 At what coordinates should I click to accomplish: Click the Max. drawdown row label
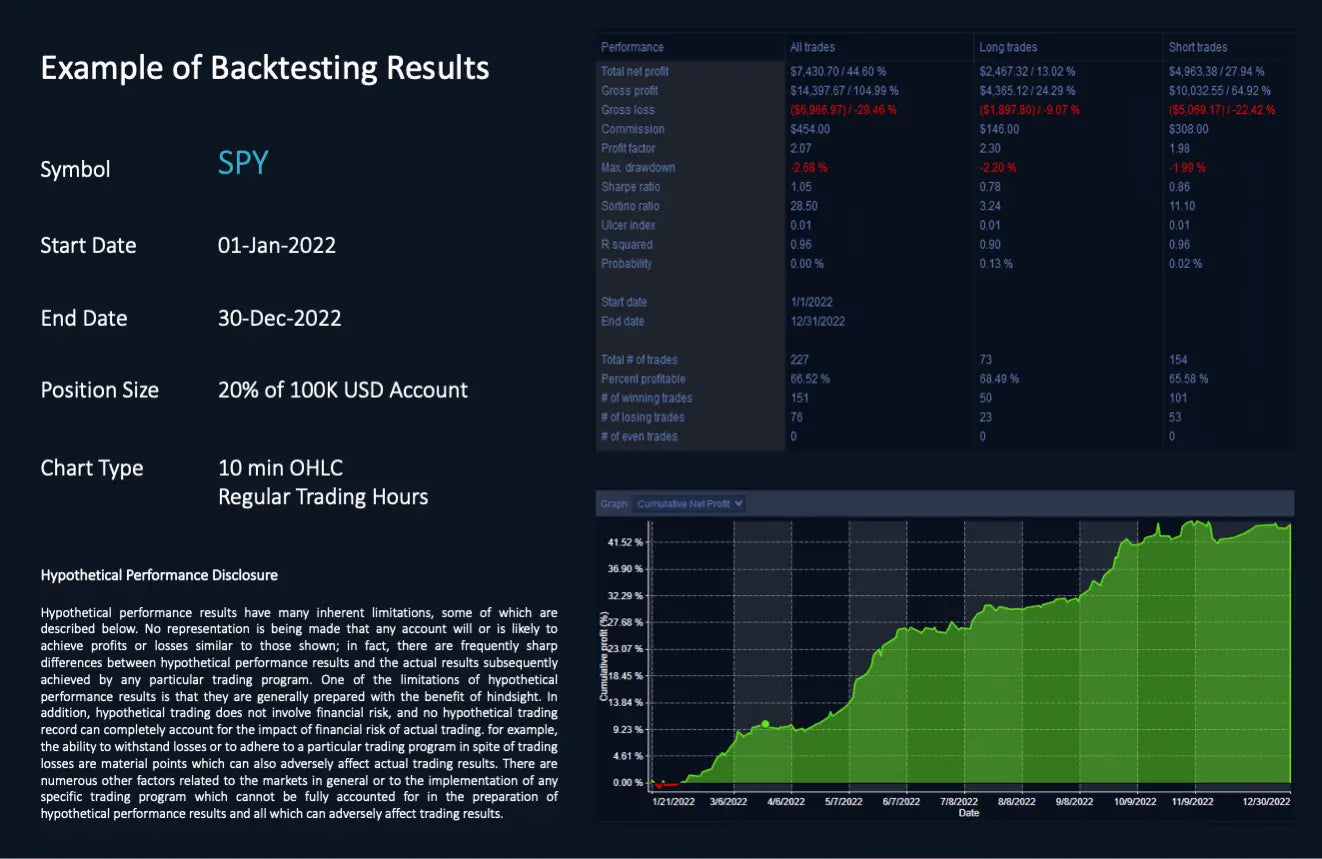(x=638, y=167)
